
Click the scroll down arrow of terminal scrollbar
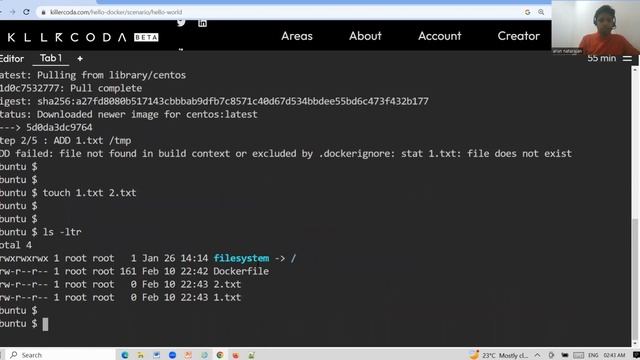click(635, 344)
